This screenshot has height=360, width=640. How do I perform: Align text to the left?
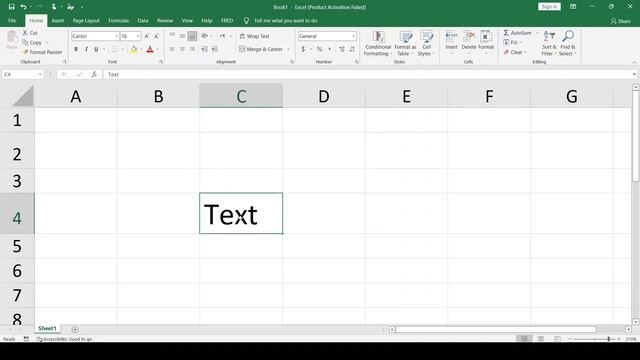tap(172, 49)
